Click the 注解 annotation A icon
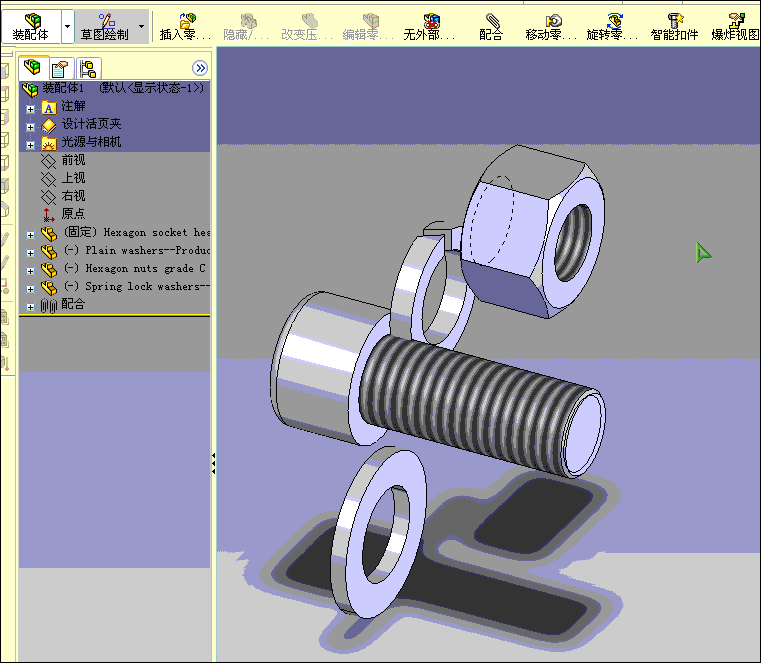 (x=49, y=107)
